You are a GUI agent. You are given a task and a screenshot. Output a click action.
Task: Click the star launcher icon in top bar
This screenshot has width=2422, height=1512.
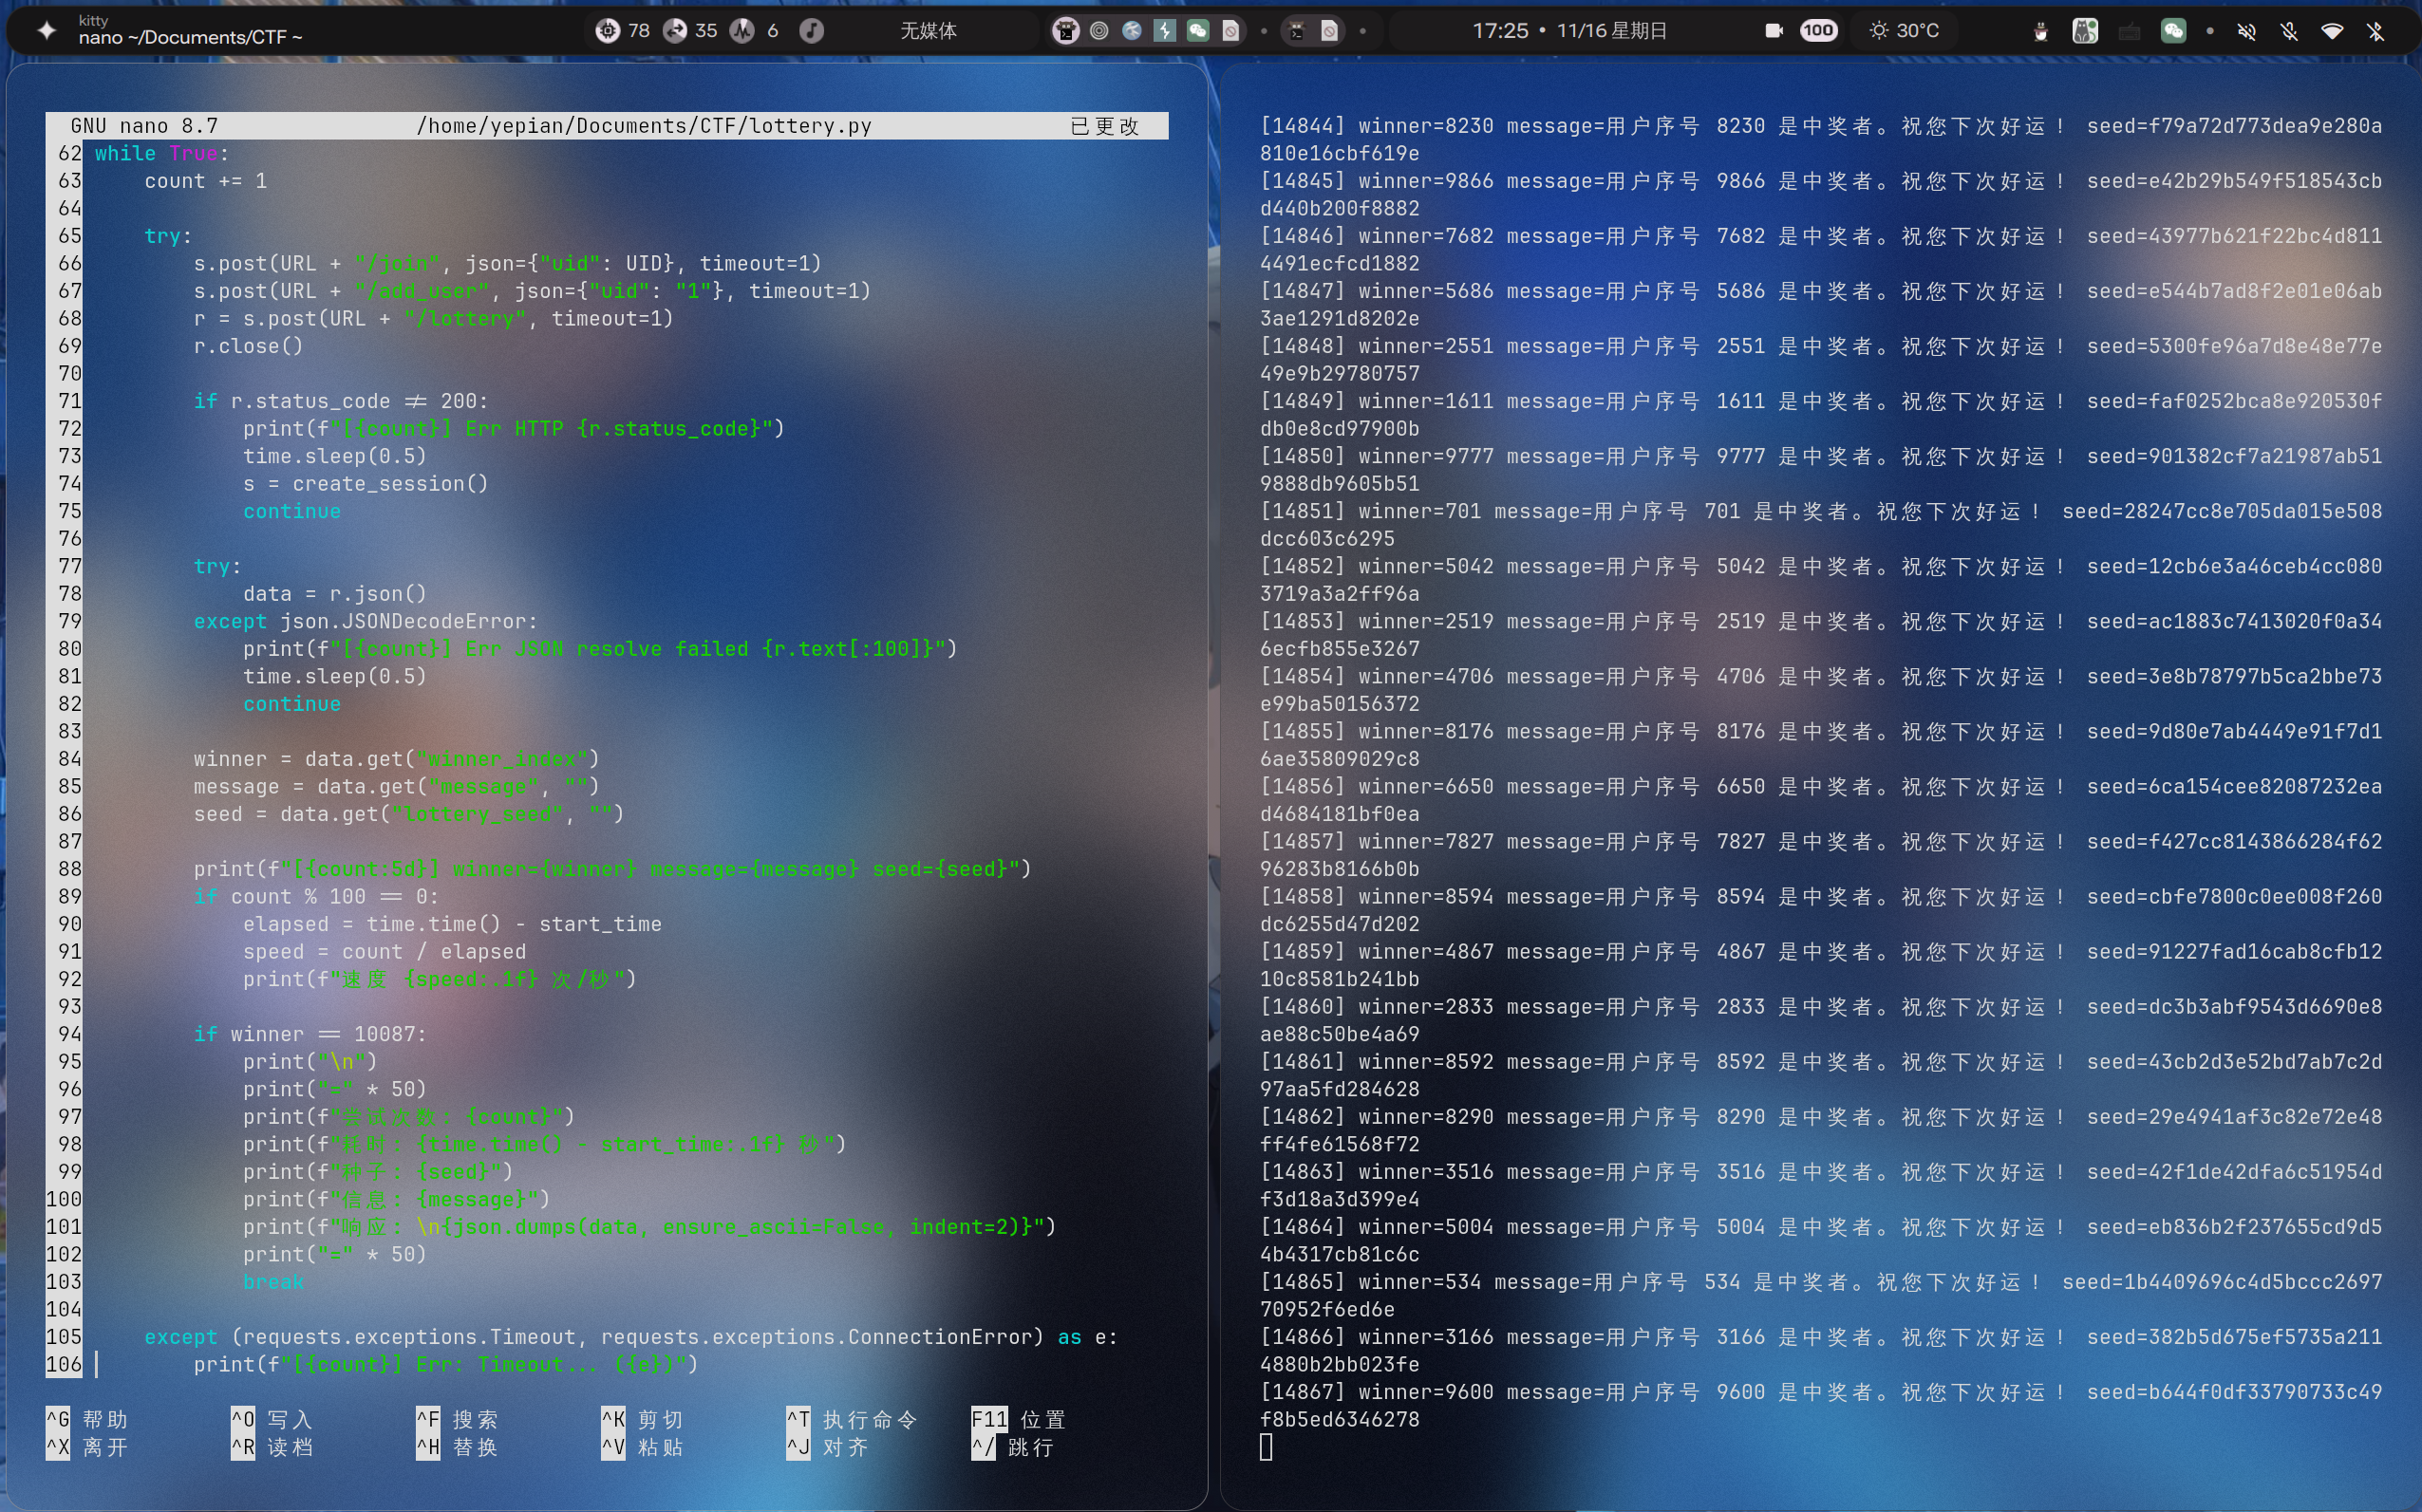coord(46,31)
